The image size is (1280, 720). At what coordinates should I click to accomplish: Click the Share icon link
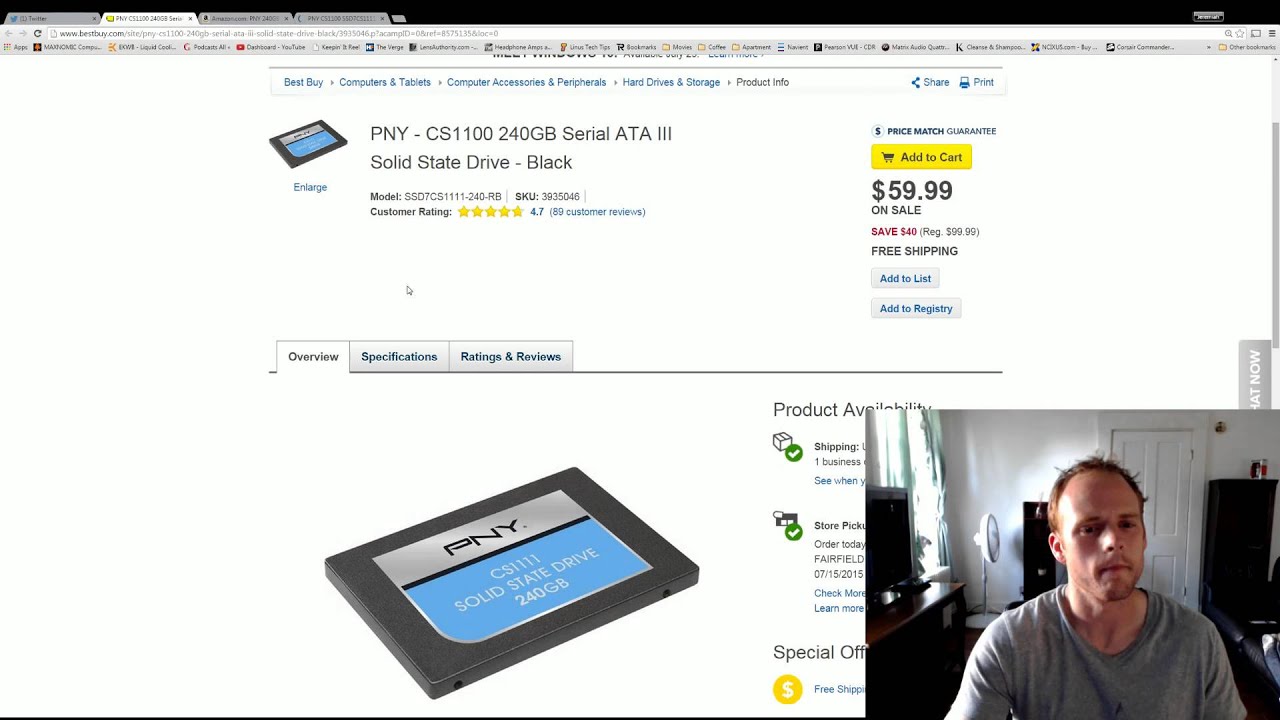[x=930, y=82]
